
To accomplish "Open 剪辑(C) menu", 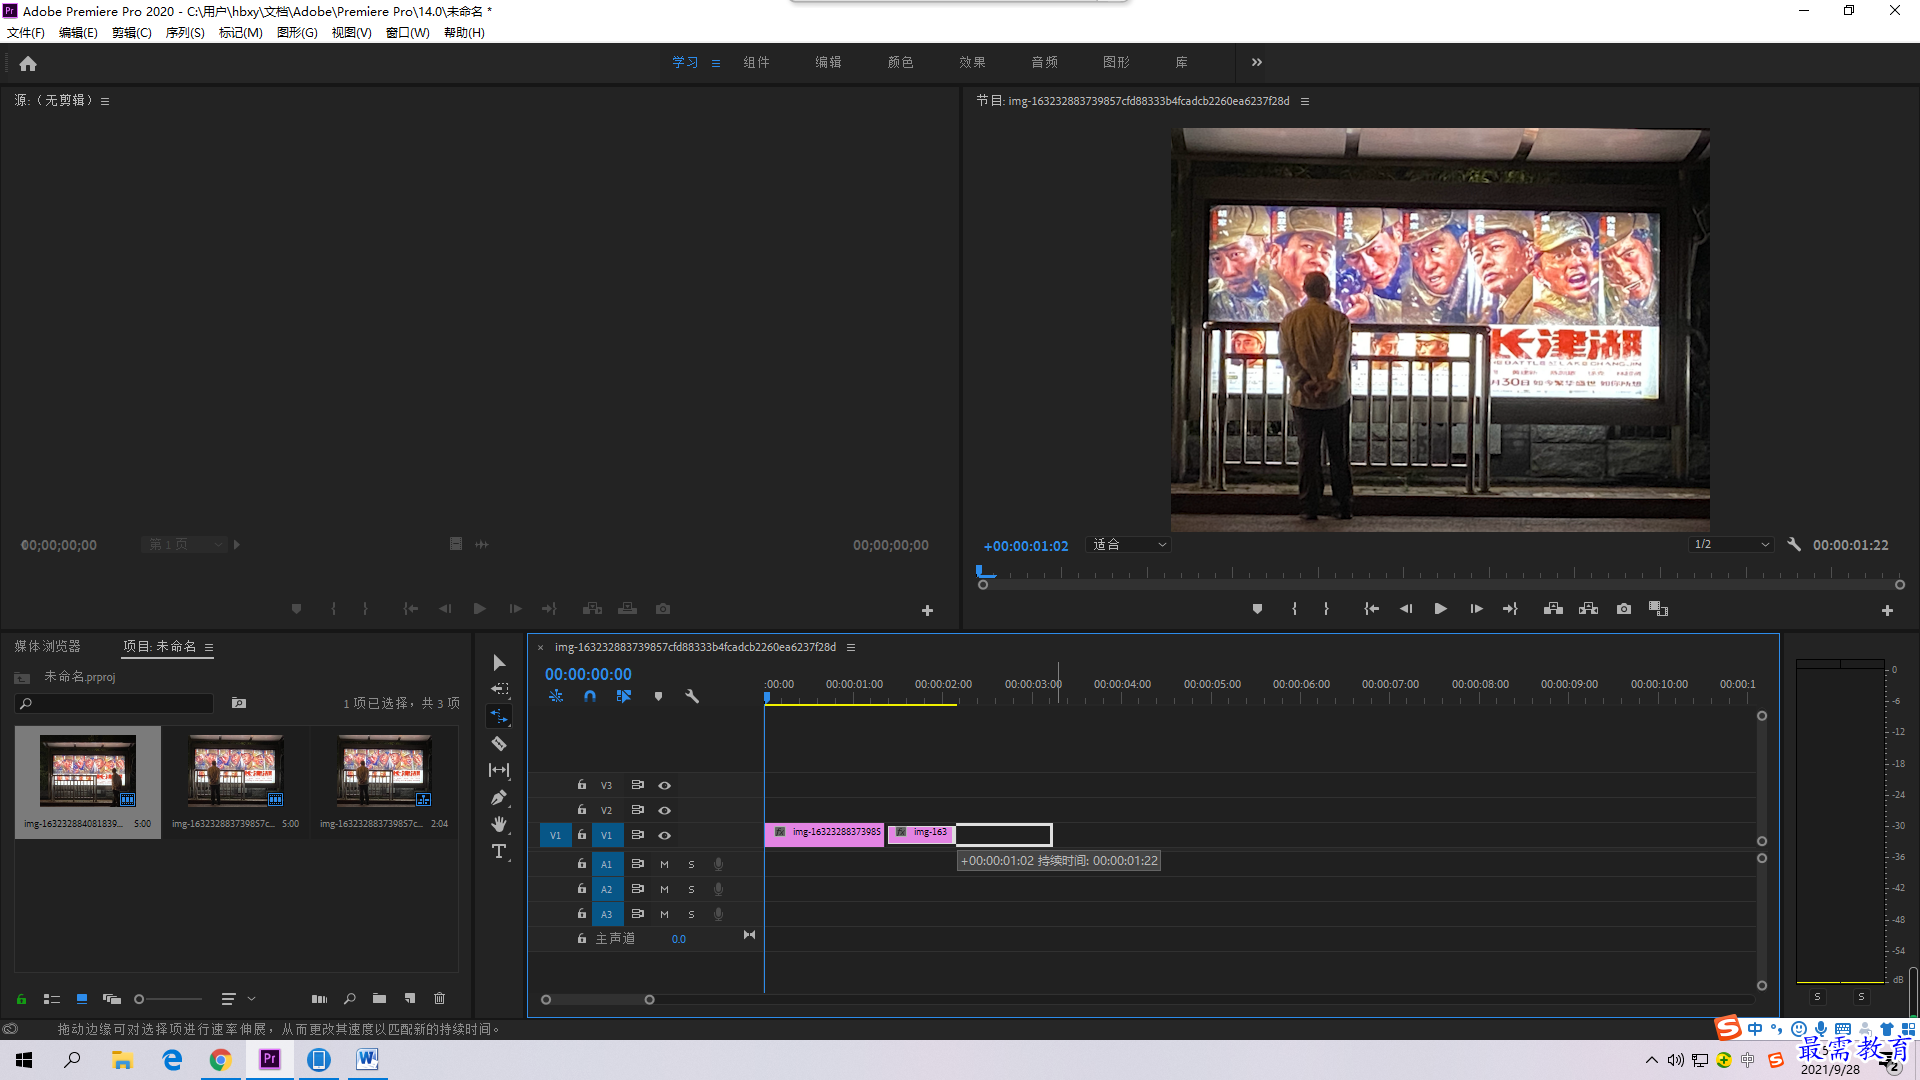I will 132,33.
